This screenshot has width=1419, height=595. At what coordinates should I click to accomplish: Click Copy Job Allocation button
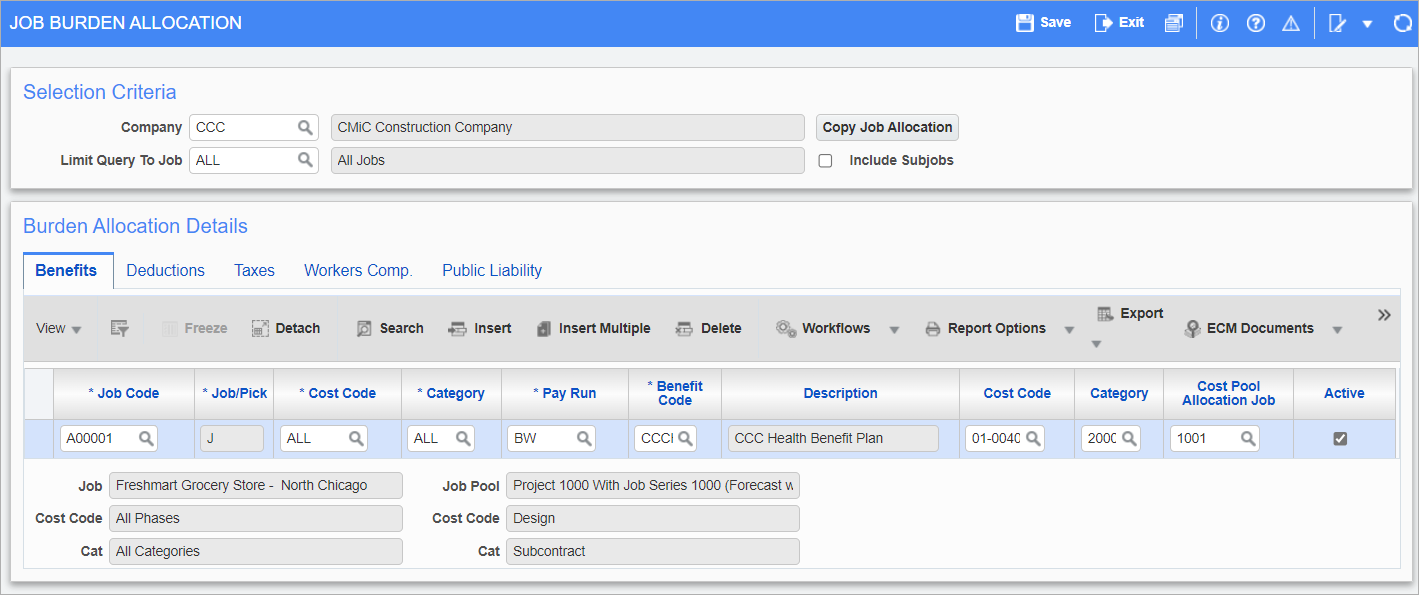888,127
